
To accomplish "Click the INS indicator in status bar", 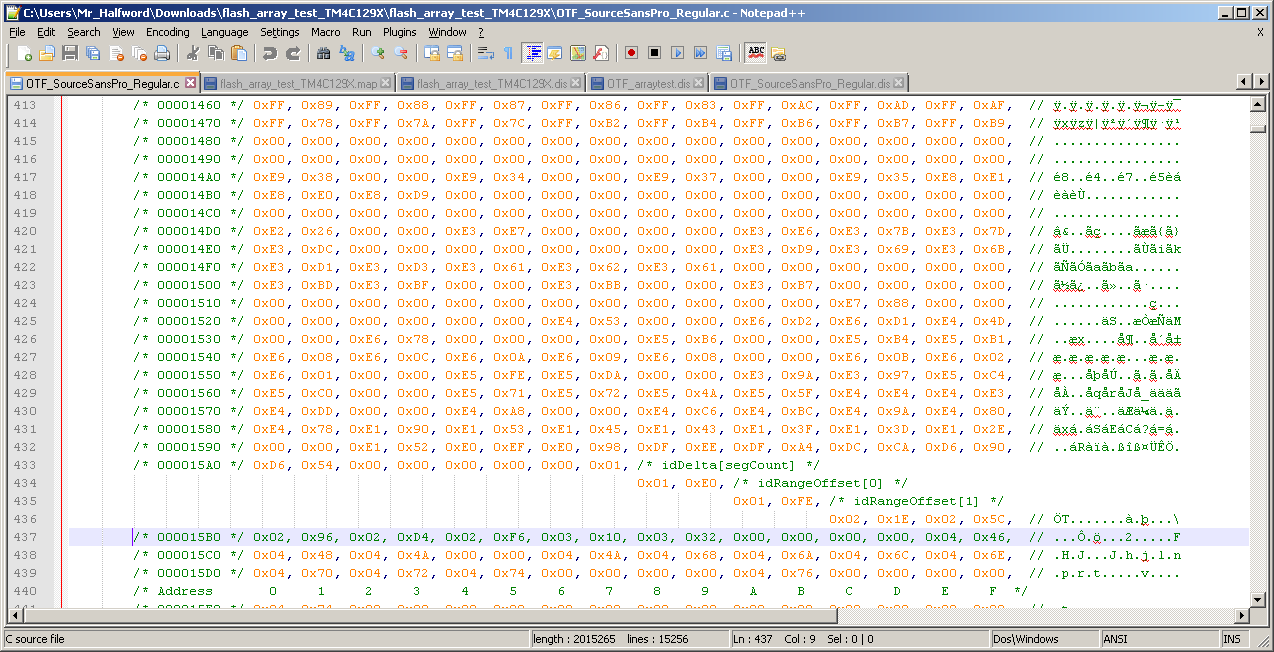I will (1231, 639).
